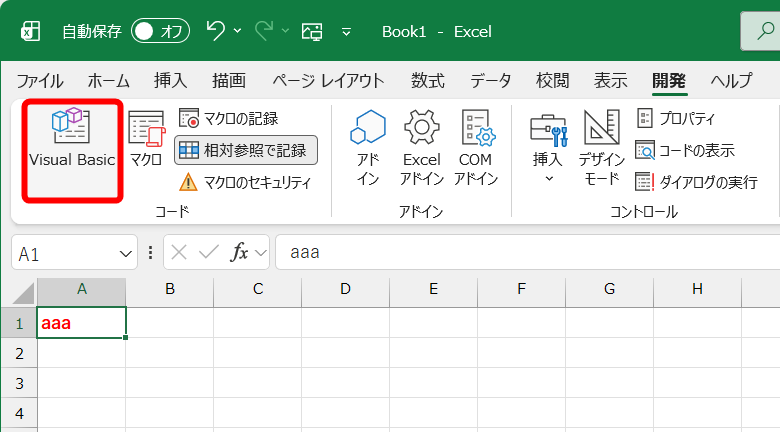Expand the 挿入 controls toolbox dropdown
The height and width of the screenshot is (432, 780).
(x=548, y=148)
